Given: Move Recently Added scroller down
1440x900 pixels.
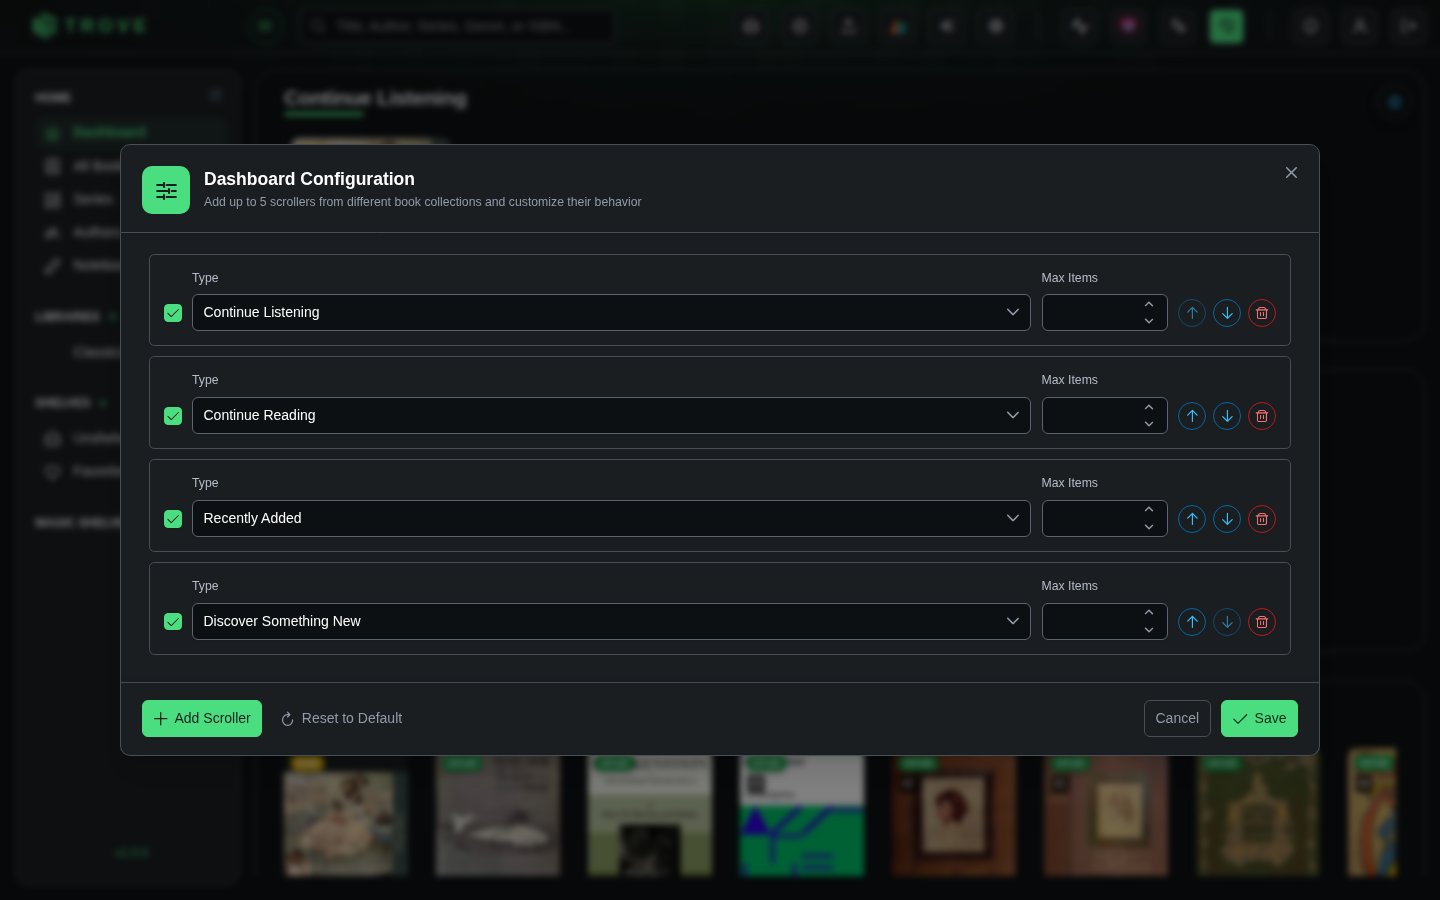Looking at the screenshot, I should (1227, 519).
